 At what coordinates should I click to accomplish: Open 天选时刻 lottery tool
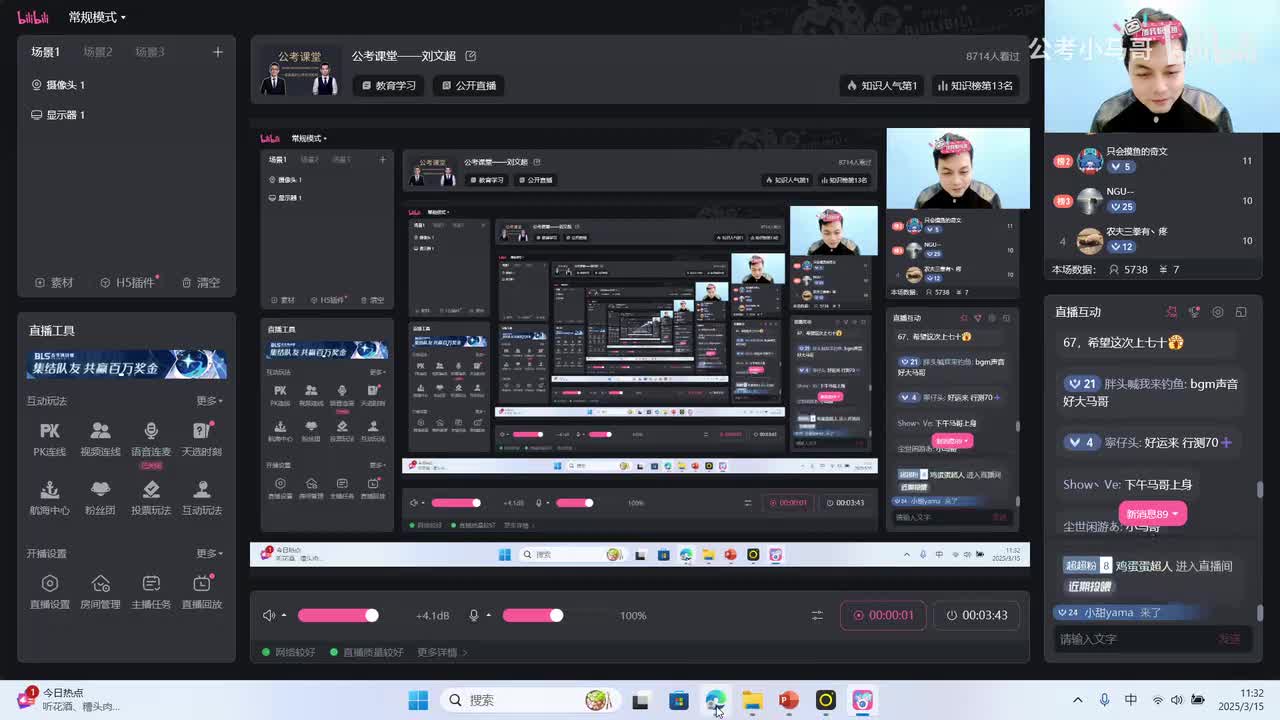[202, 439]
